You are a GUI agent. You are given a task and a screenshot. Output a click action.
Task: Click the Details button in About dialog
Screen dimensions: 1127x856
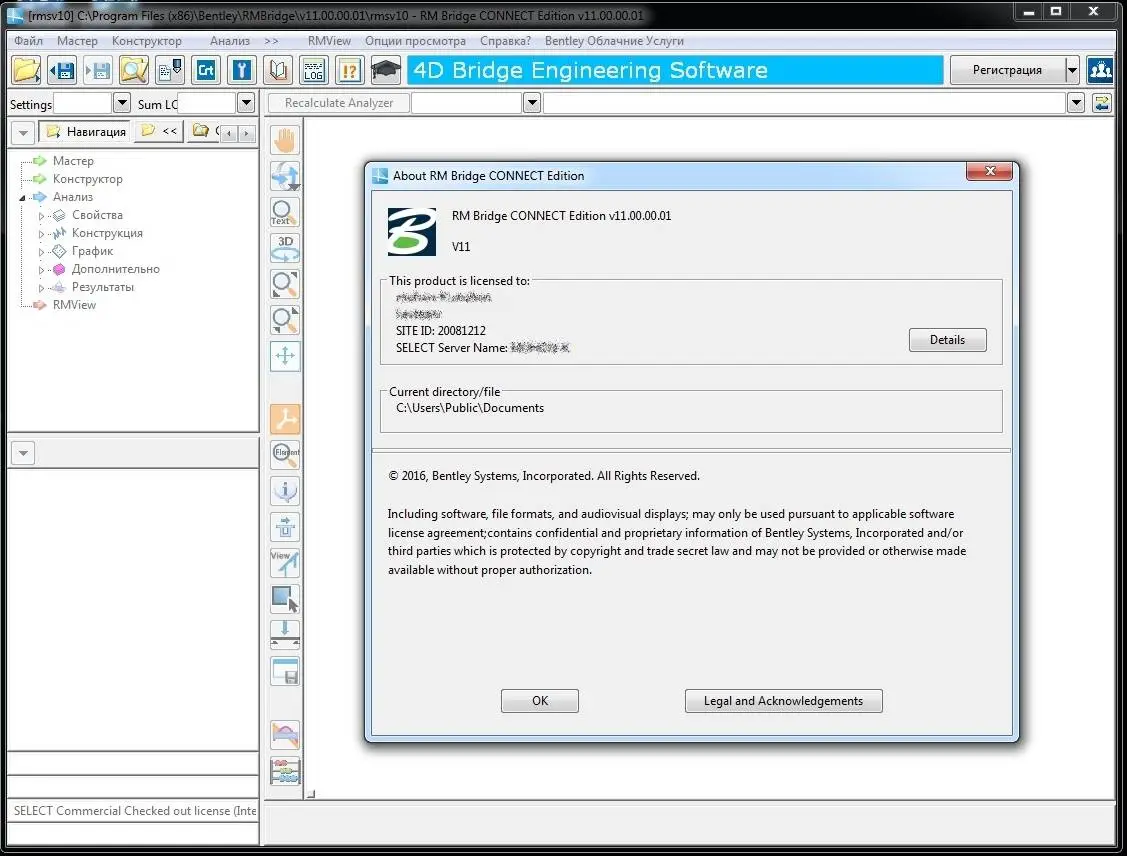(x=947, y=340)
